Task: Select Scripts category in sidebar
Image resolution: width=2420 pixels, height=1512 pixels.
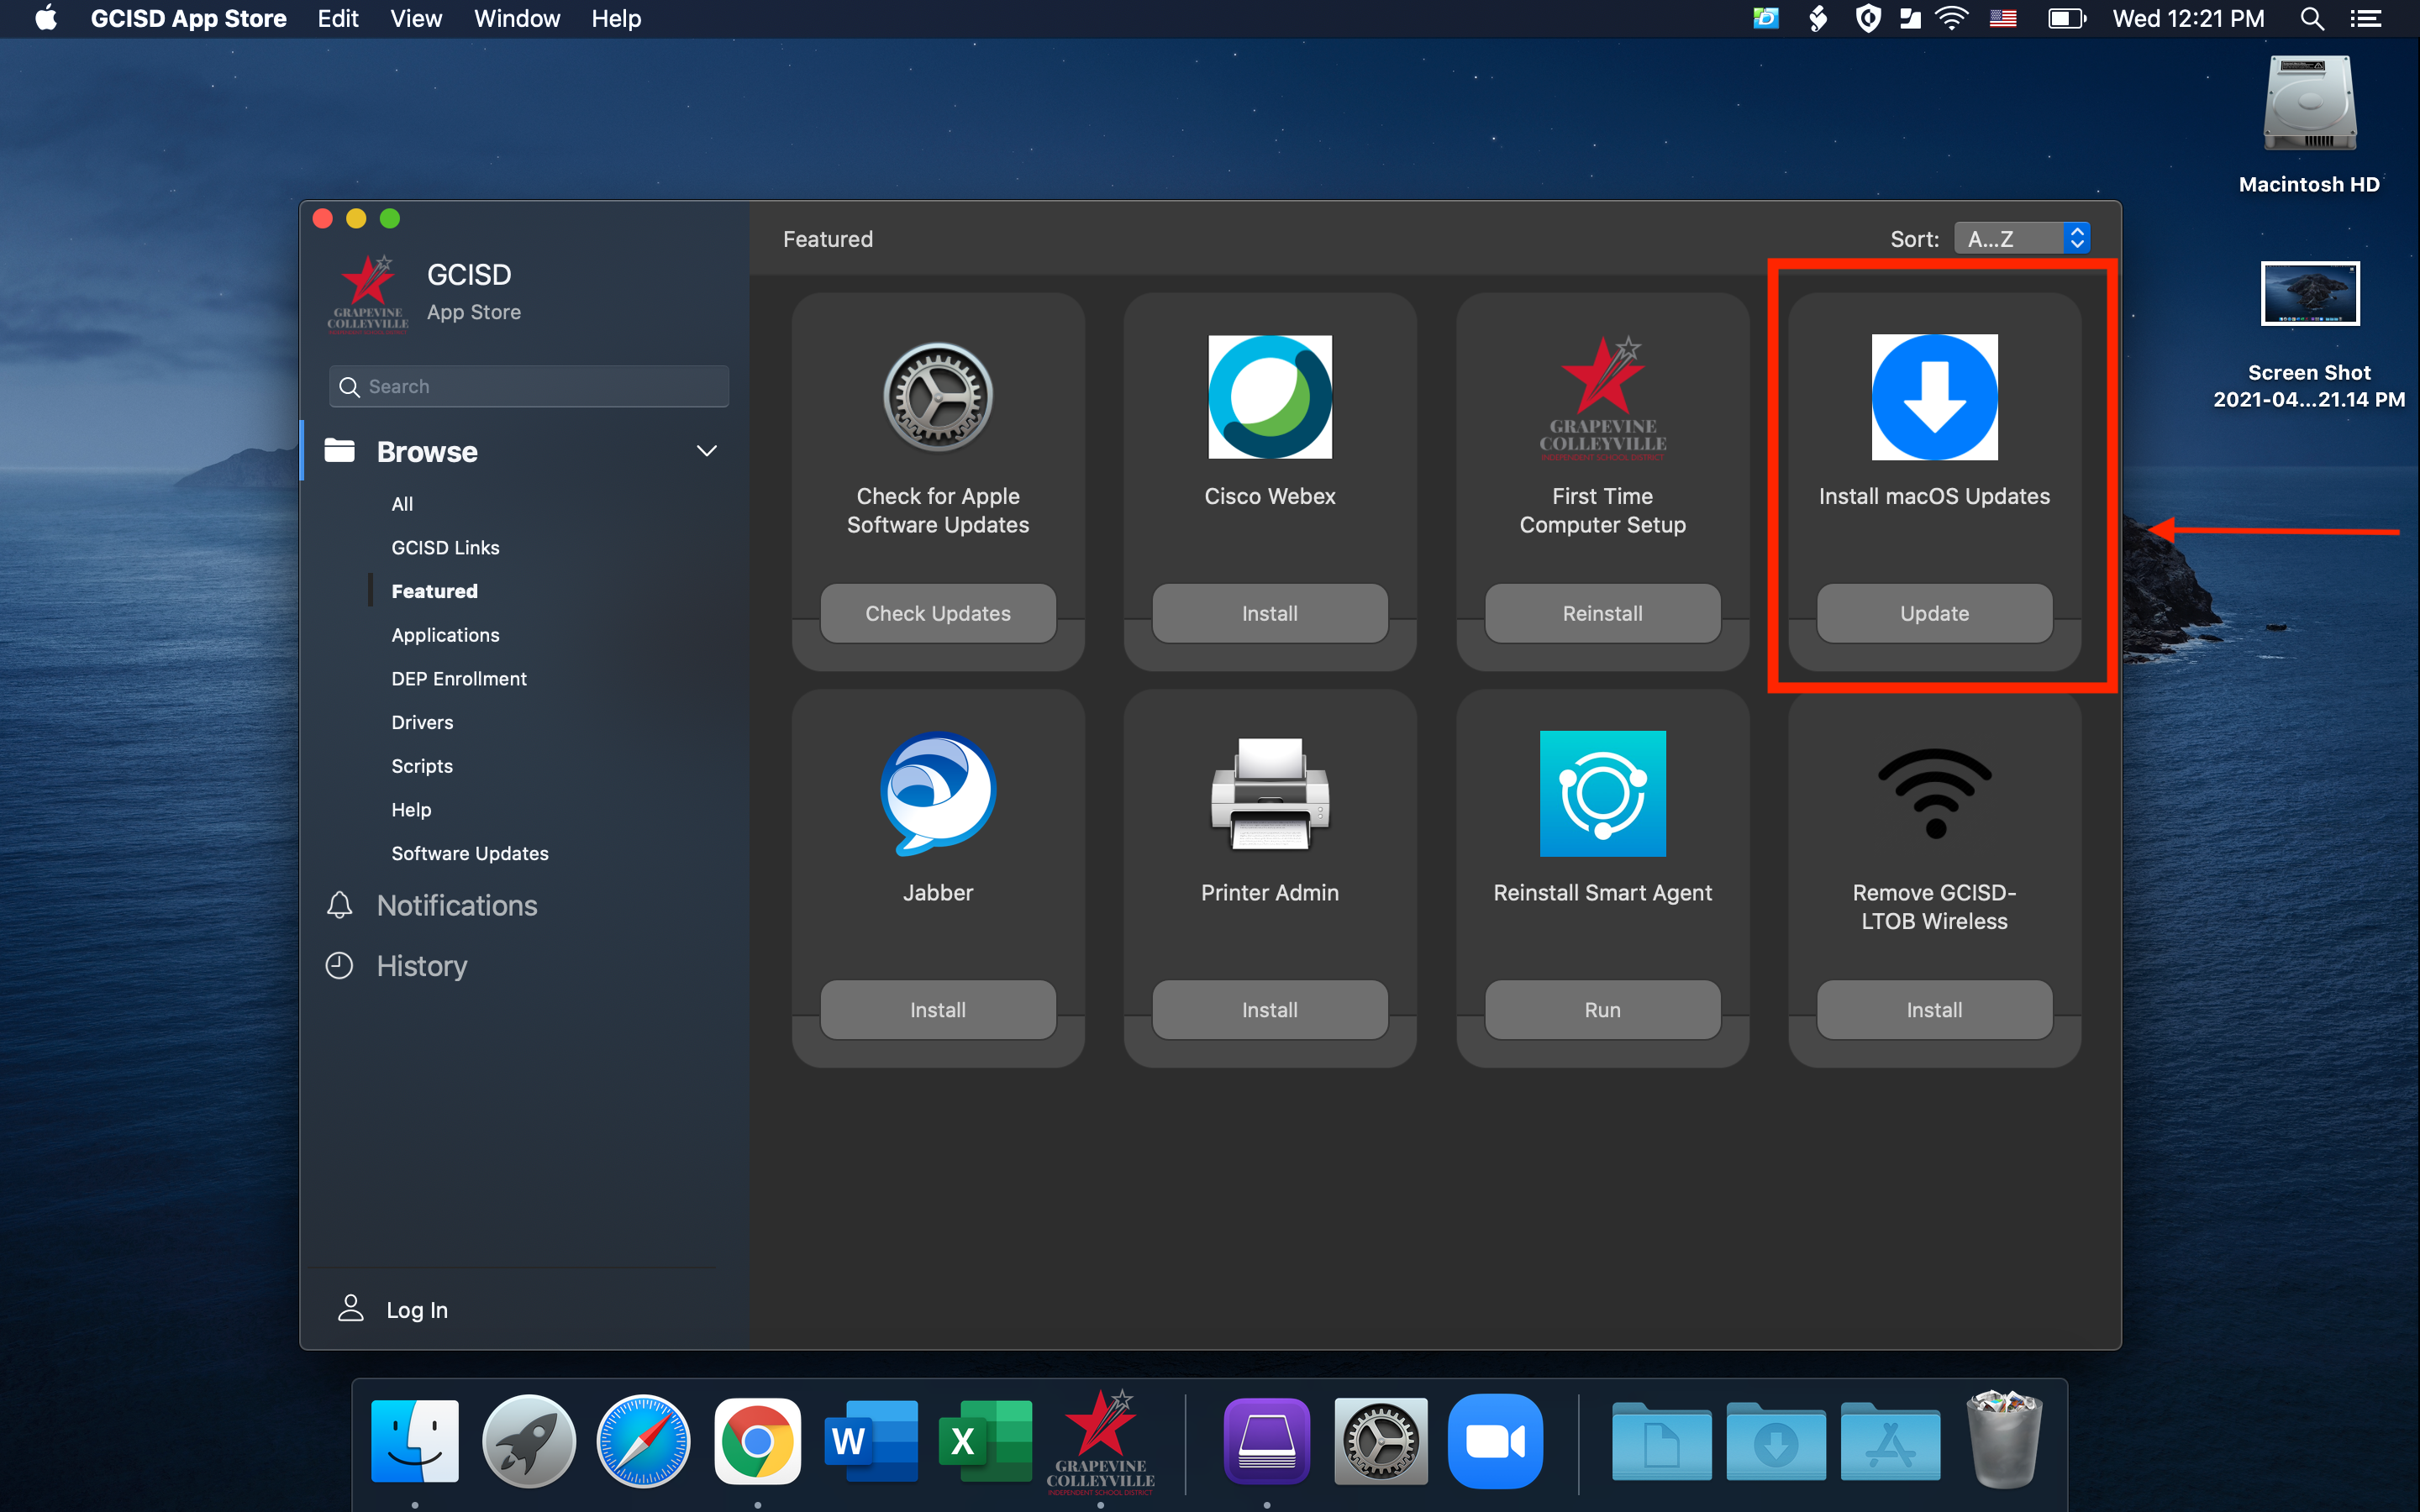Action: coord(422,766)
